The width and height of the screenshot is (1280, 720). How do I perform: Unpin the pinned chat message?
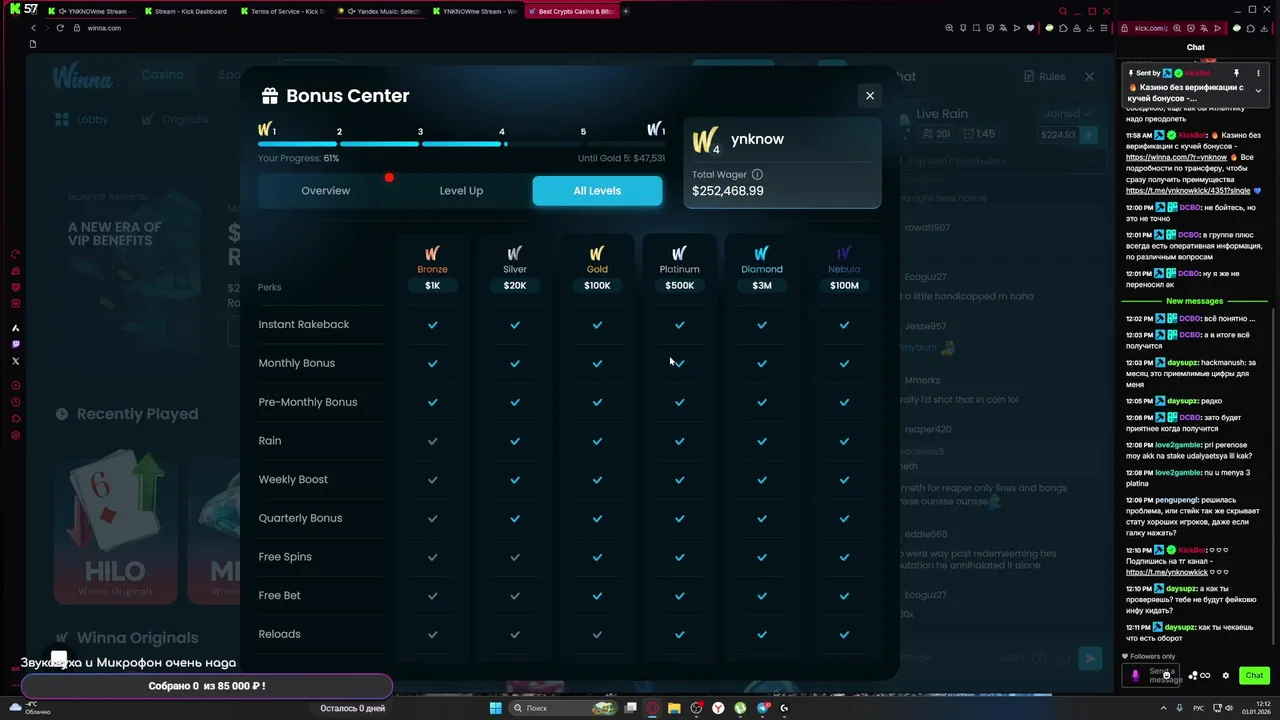click(1236, 73)
